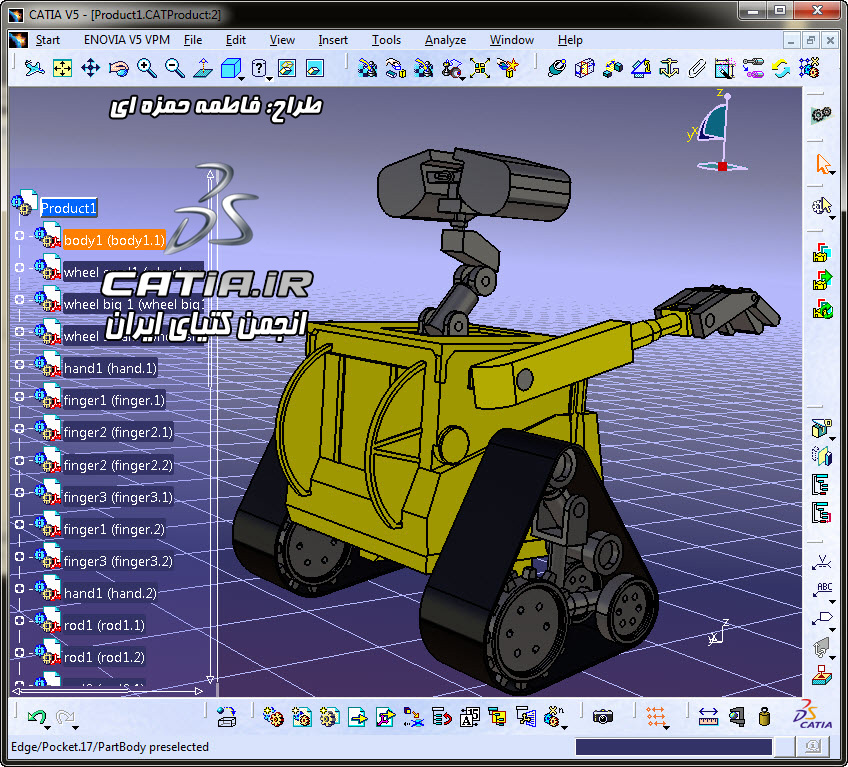Open the isometric view cube icon
Image resolution: width=848 pixels, height=767 pixels.
pyautogui.click(x=231, y=69)
